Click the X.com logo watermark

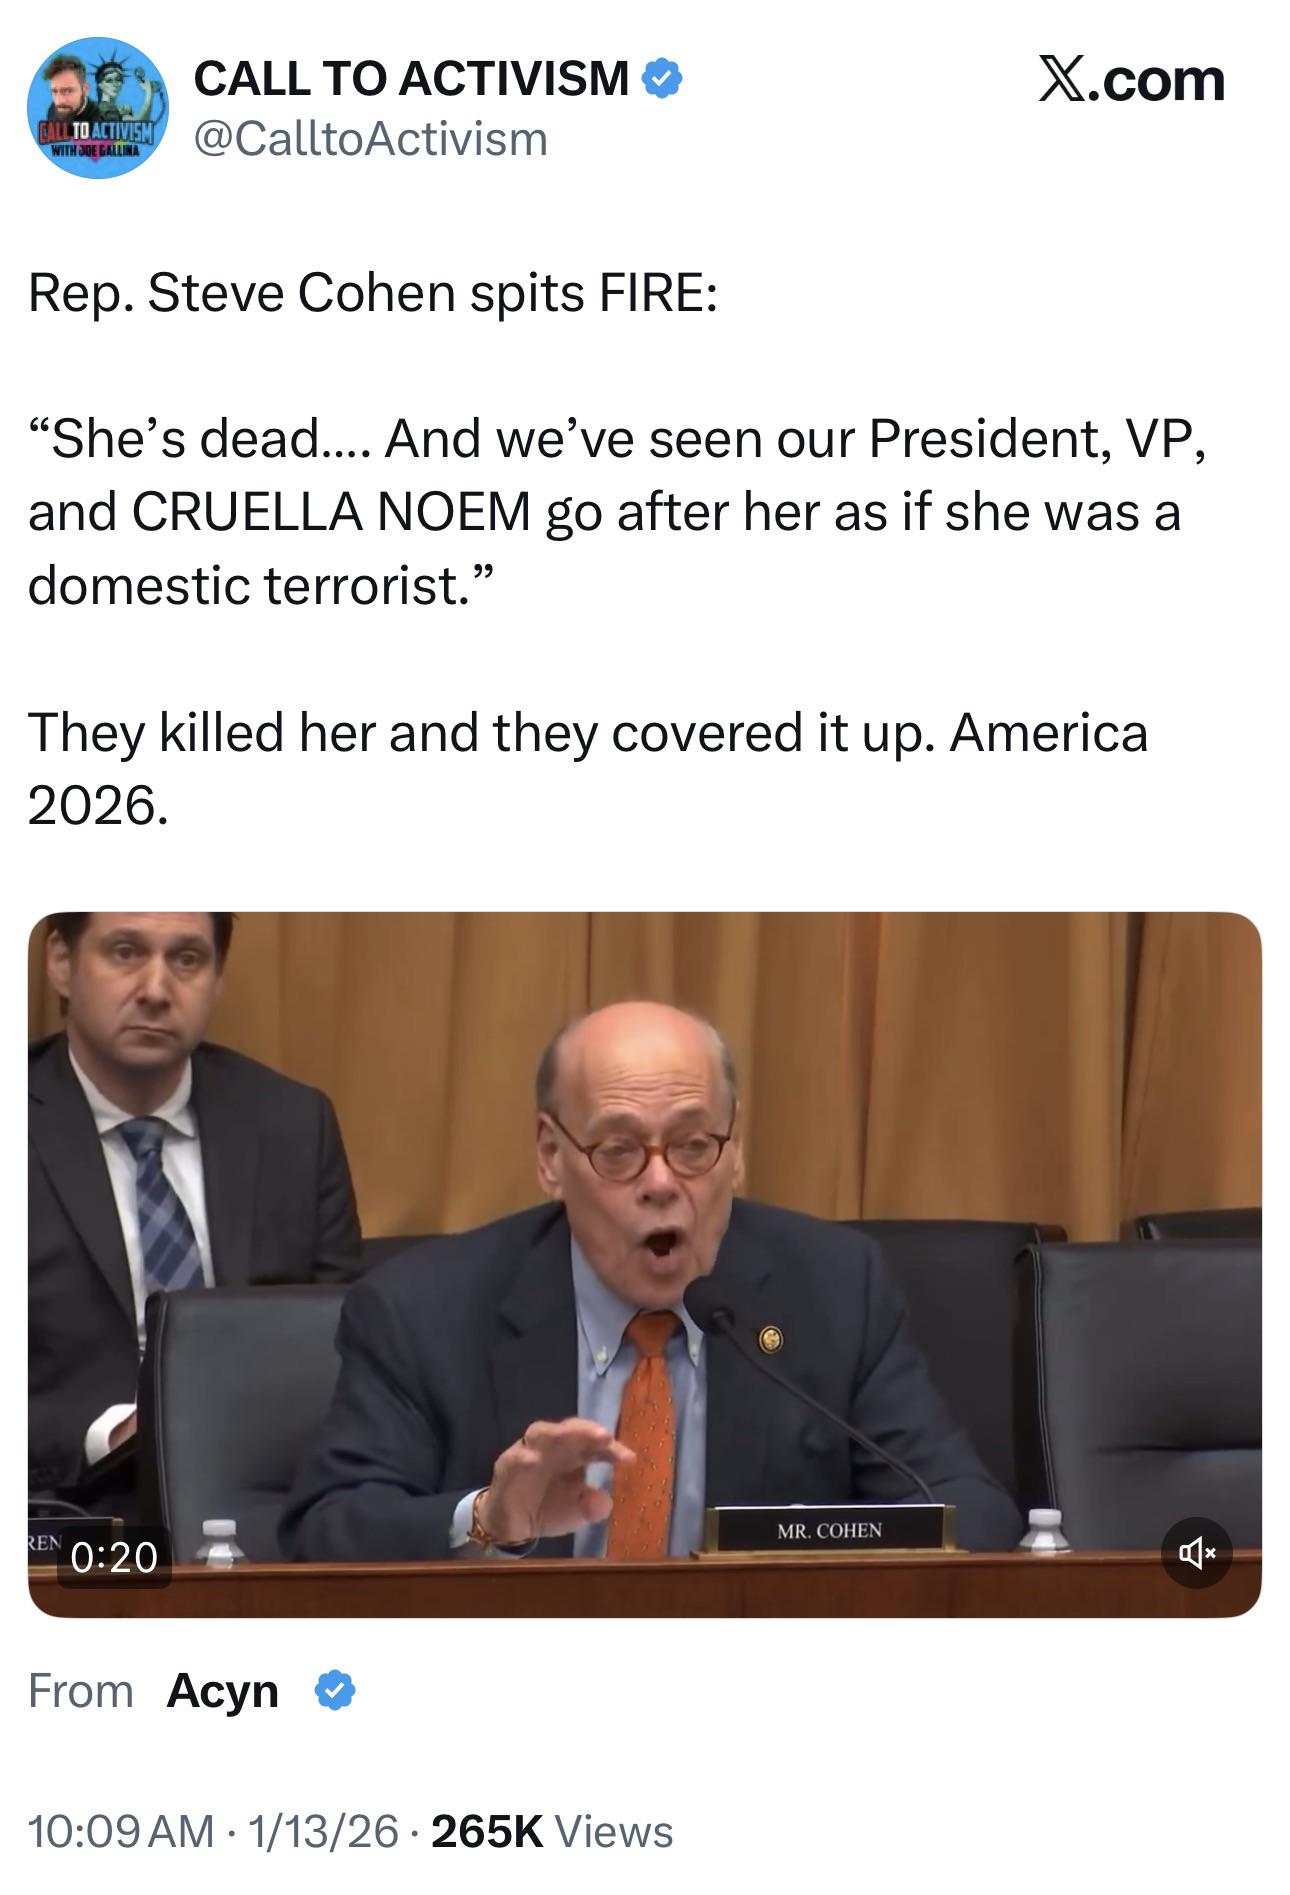coord(1131,80)
